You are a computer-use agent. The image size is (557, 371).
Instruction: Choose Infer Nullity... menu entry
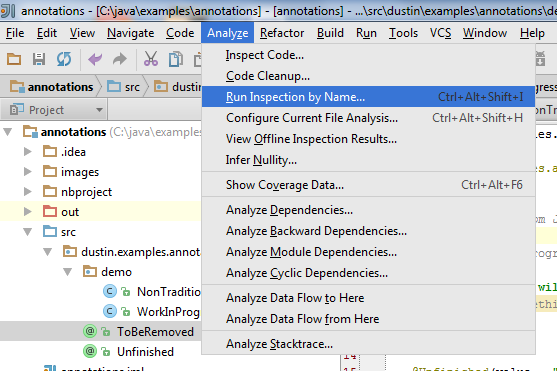pyautogui.click(x=368, y=160)
